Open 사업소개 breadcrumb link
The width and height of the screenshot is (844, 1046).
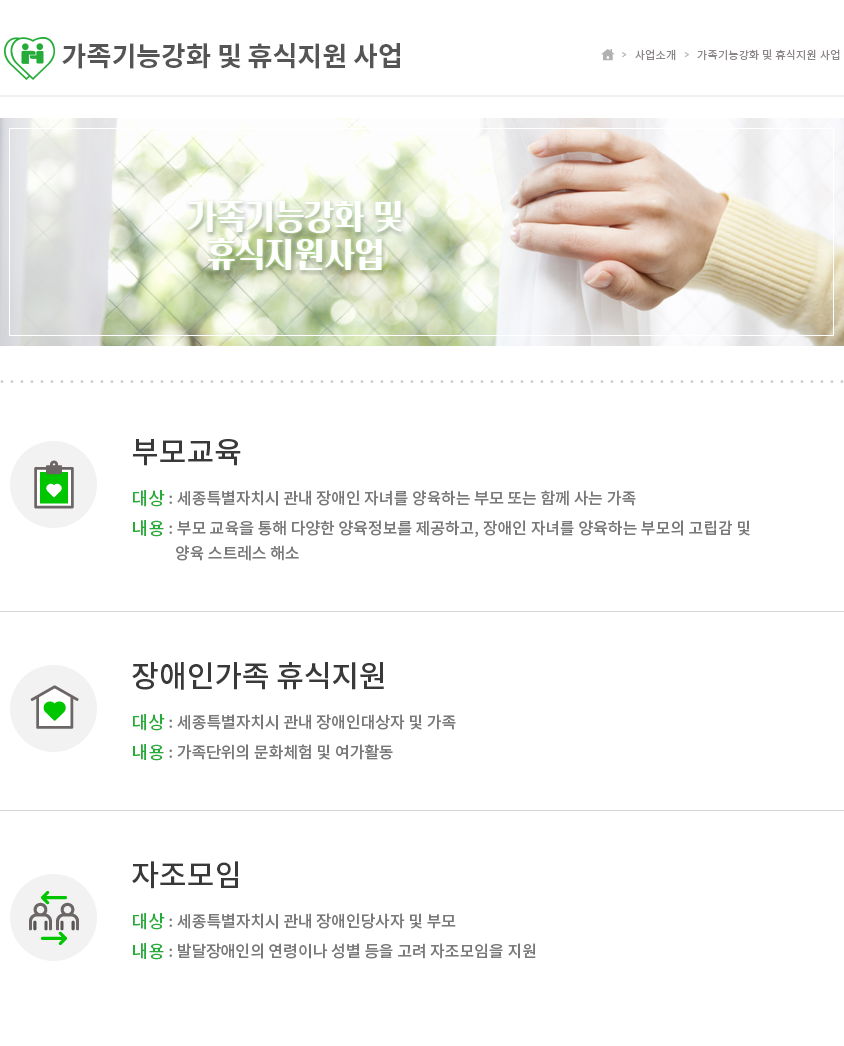coord(655,55)
